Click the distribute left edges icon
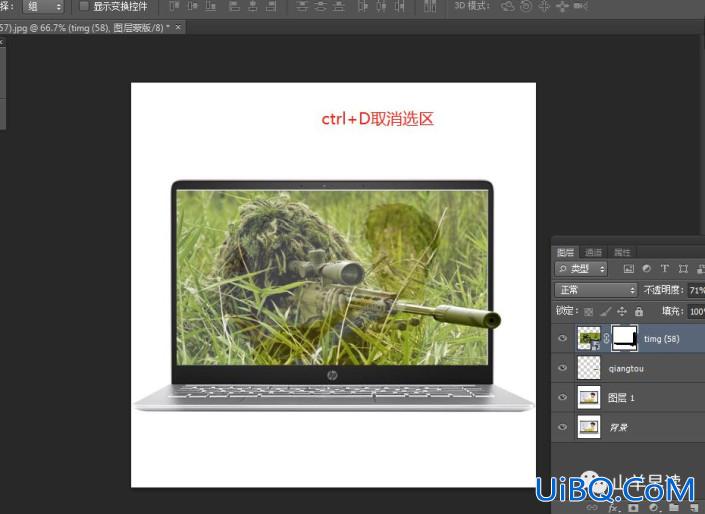Image resolution: width=705 pixels, height=514 pixels. (x=362, y=6)
